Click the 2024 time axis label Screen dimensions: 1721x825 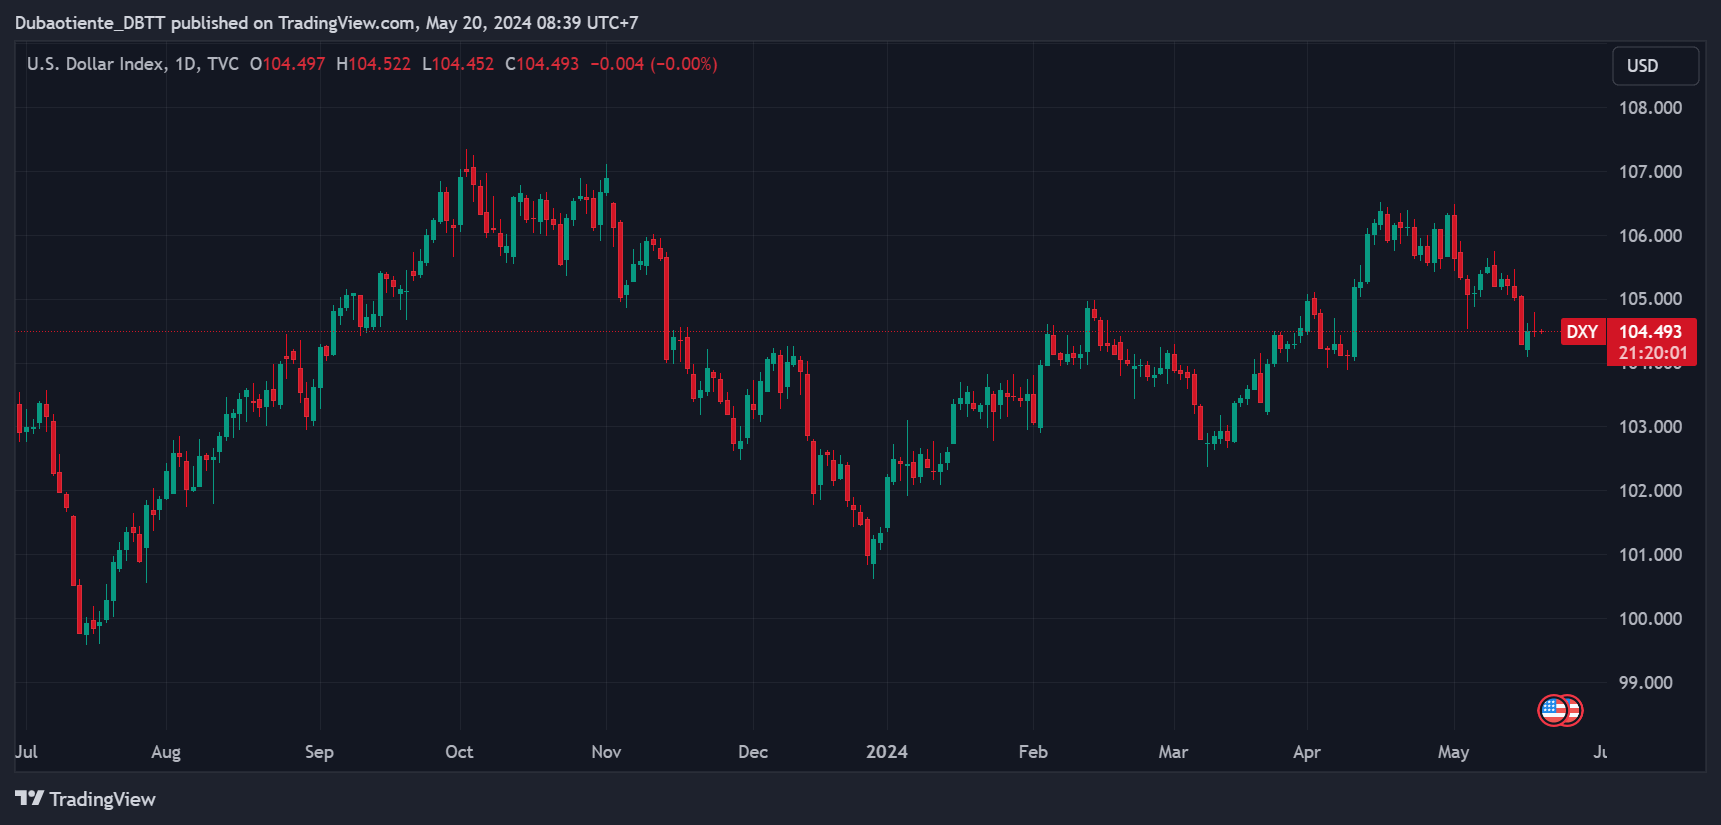887,752
